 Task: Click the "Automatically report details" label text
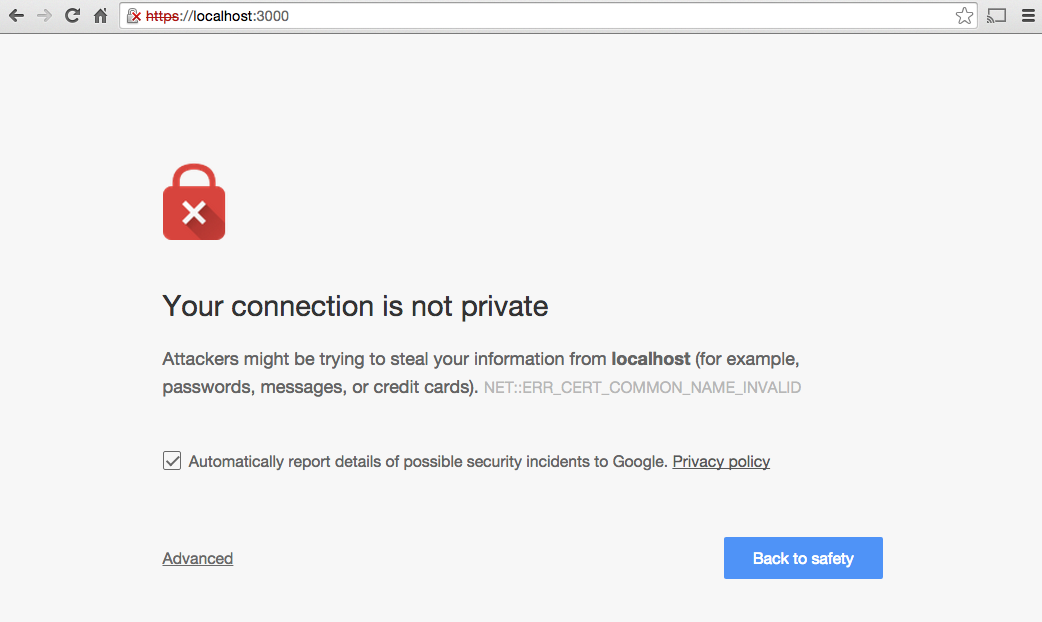click(427, 461)
